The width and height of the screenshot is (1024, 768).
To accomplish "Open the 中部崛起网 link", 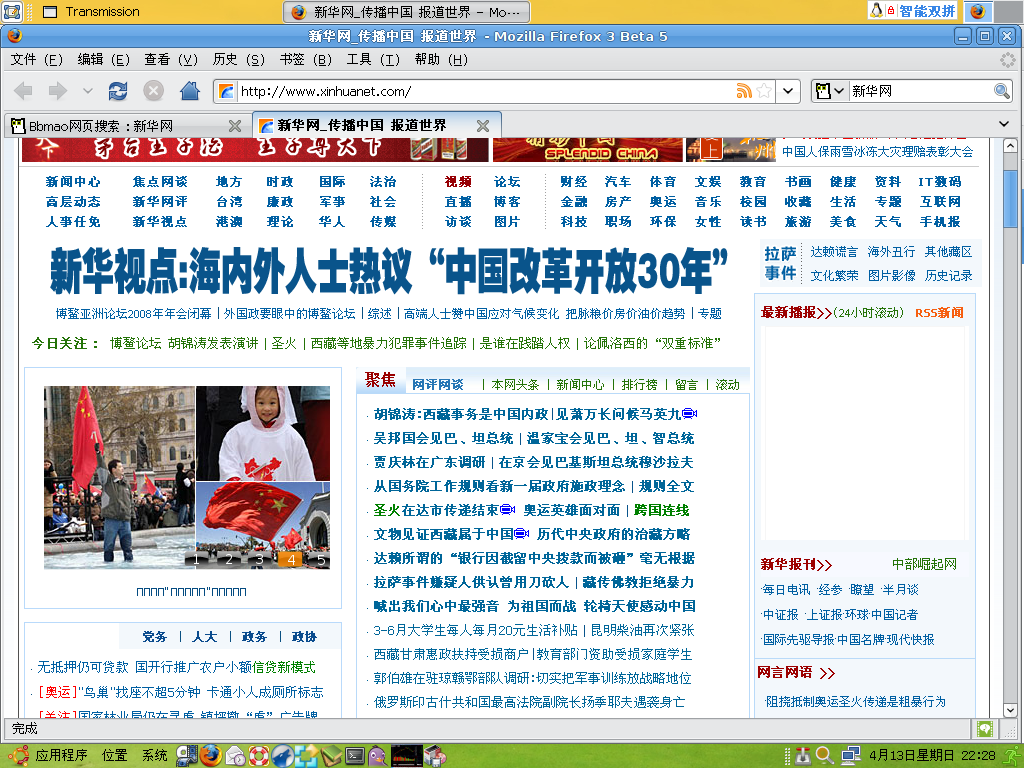I will pos(924,564).
